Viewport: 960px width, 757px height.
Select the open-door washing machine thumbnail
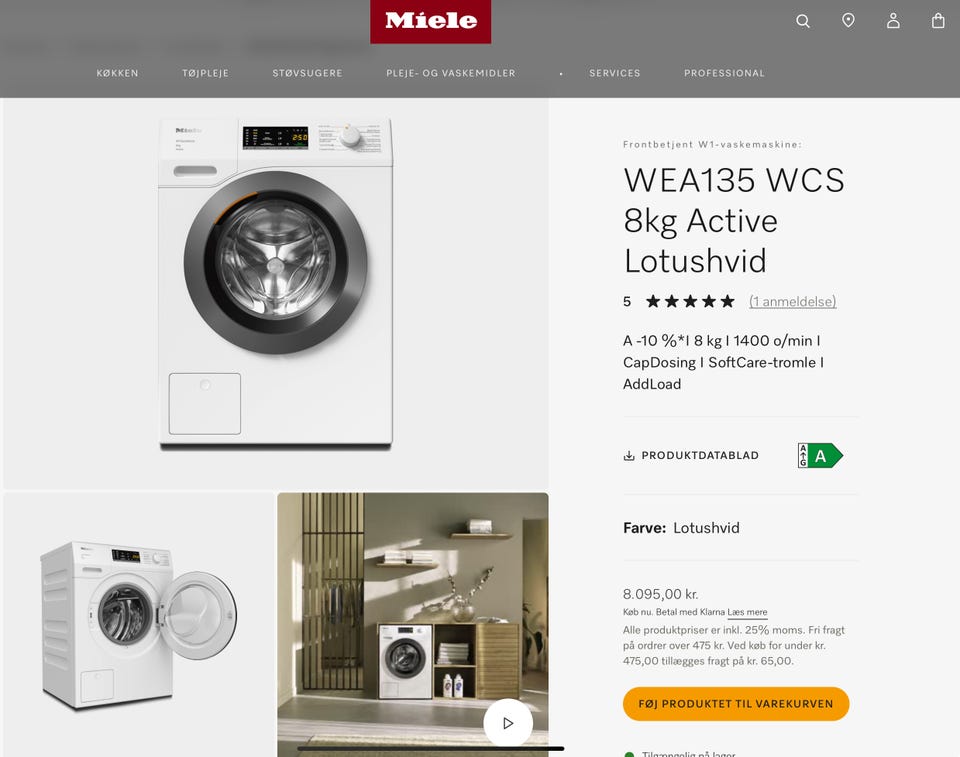coord(139,625)
